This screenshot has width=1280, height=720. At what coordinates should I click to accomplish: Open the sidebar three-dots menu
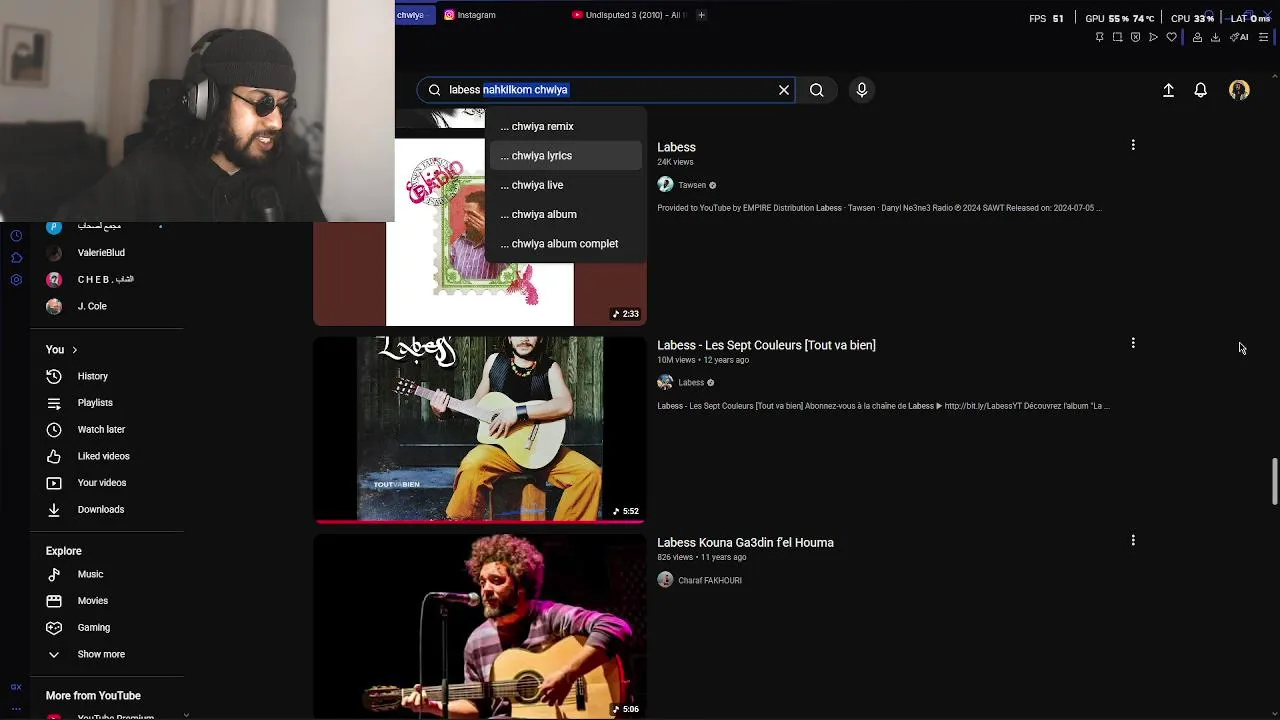click(x=16, y=708)
